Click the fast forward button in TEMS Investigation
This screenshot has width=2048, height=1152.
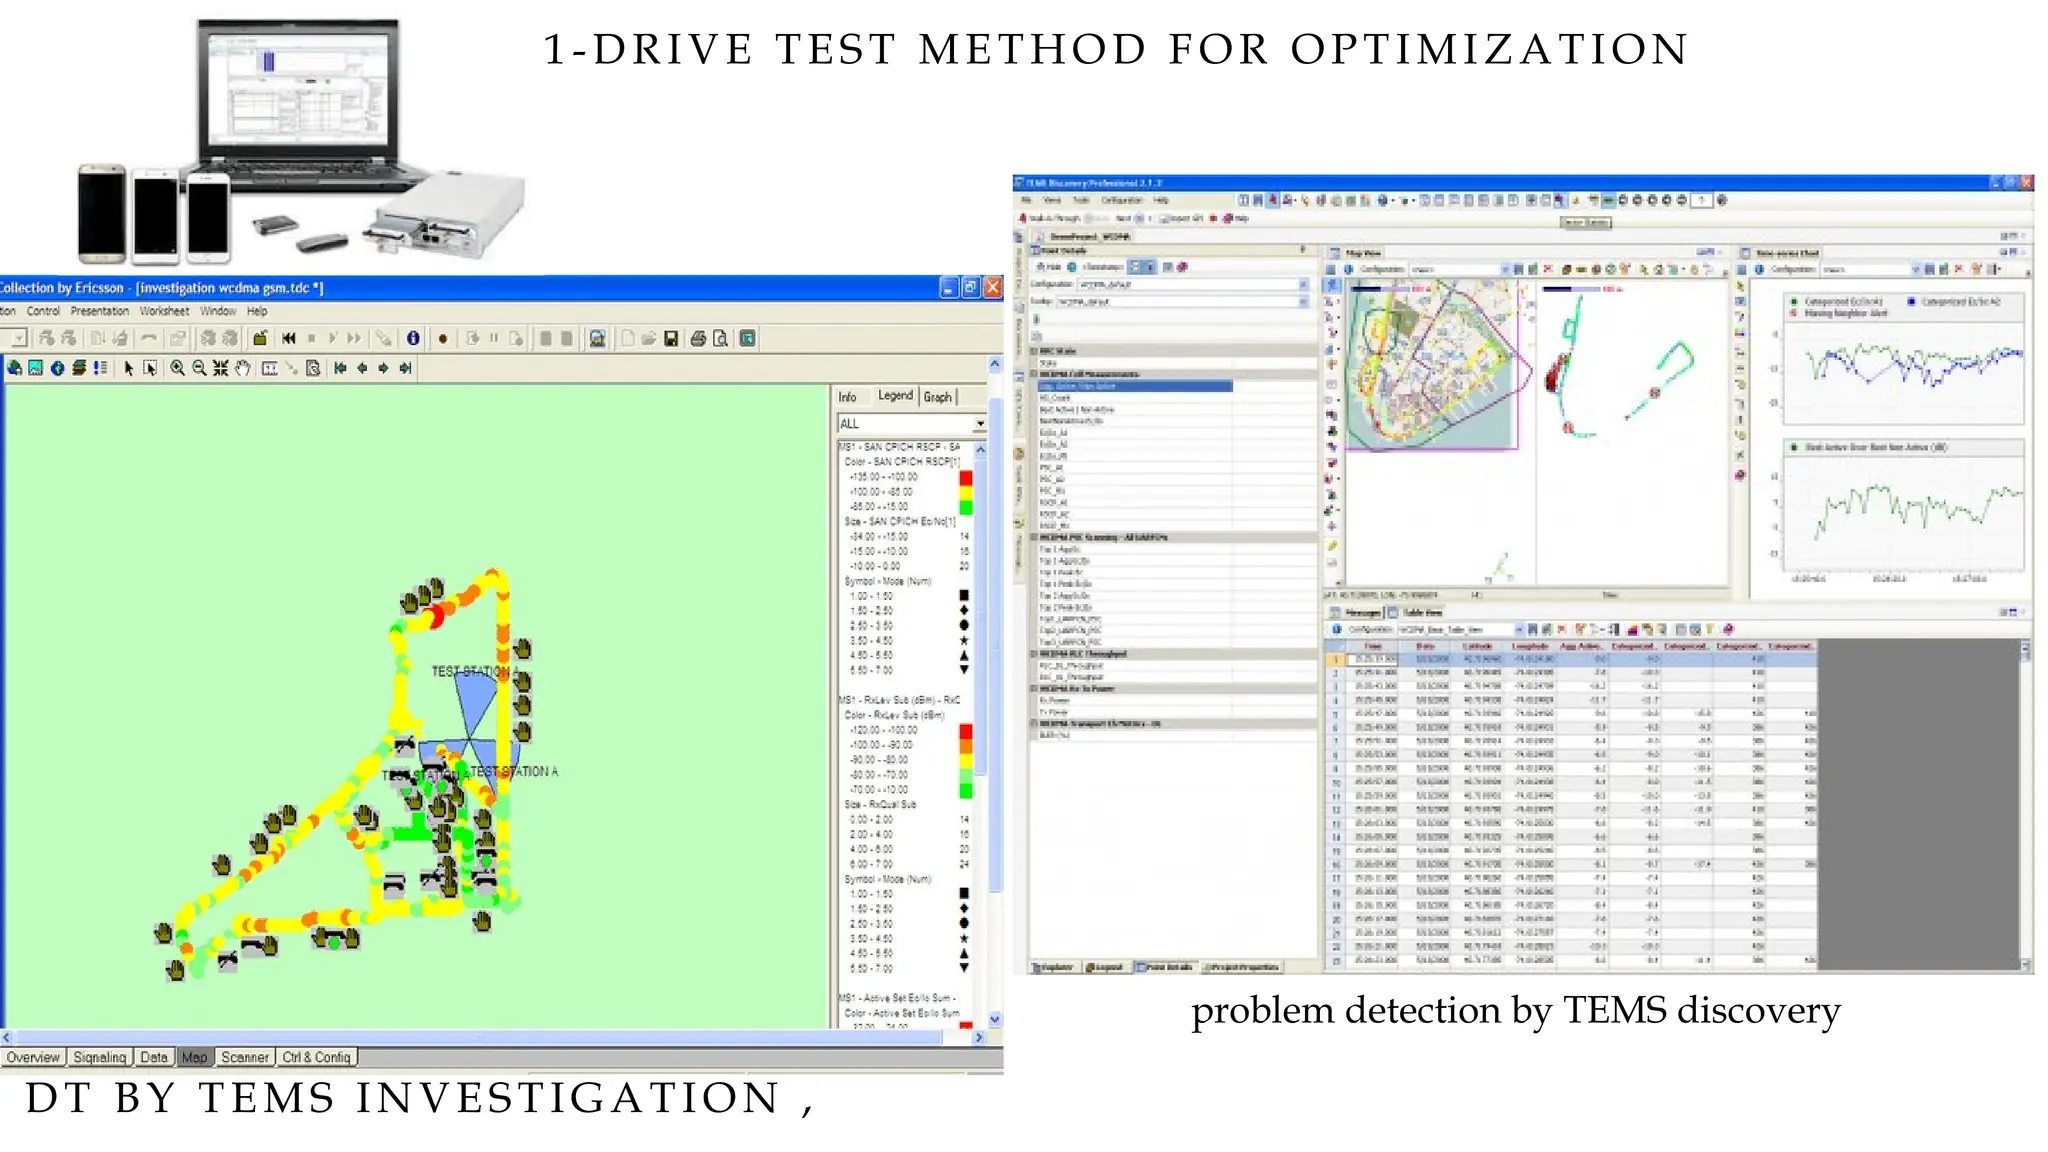352,339
